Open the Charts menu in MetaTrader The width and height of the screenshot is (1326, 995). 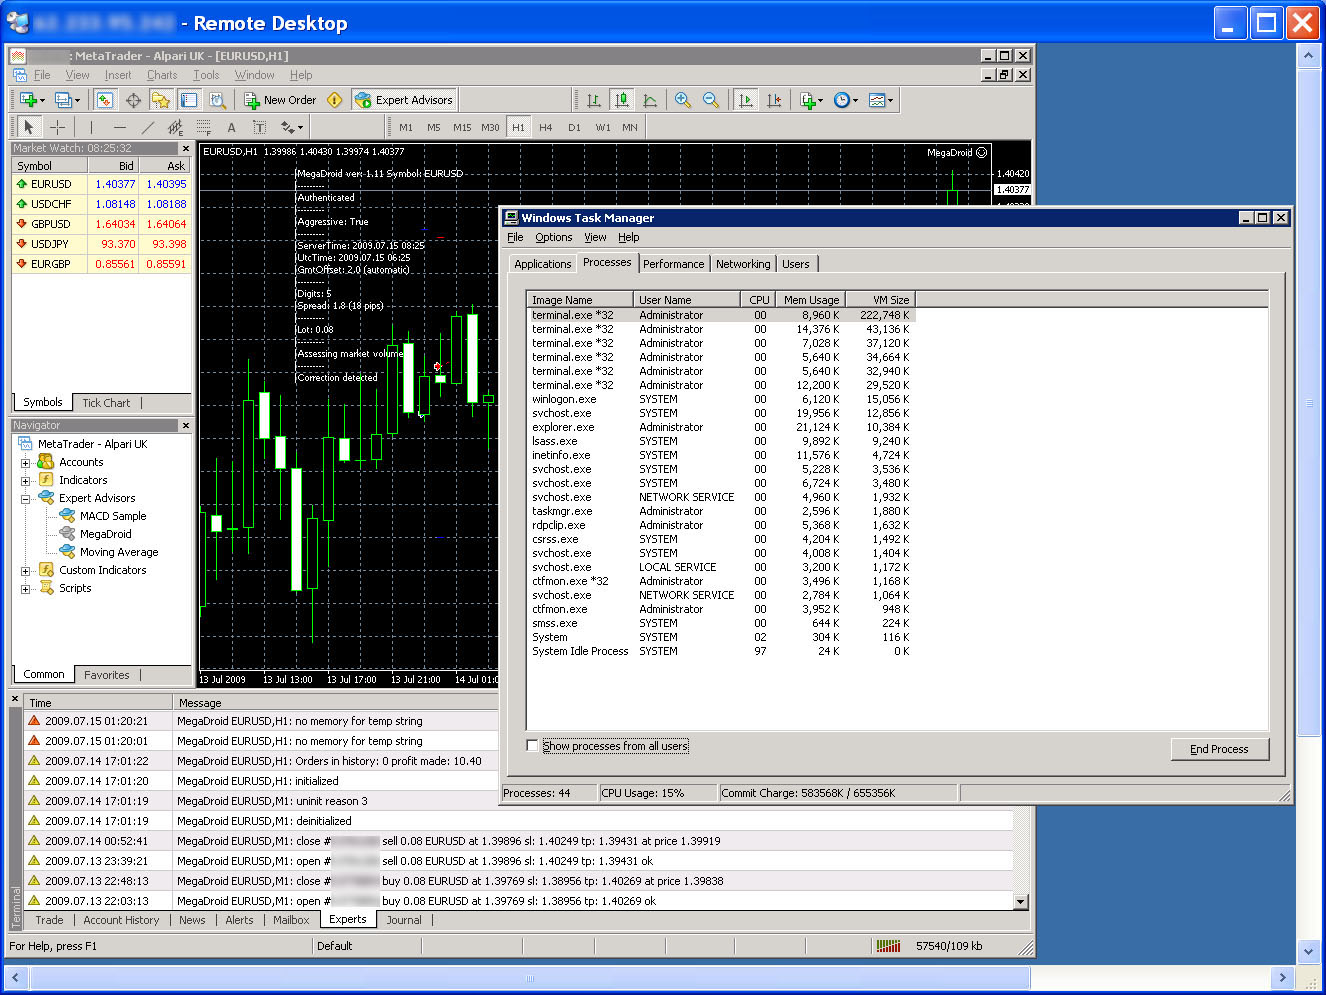click(x=162, y=75)
